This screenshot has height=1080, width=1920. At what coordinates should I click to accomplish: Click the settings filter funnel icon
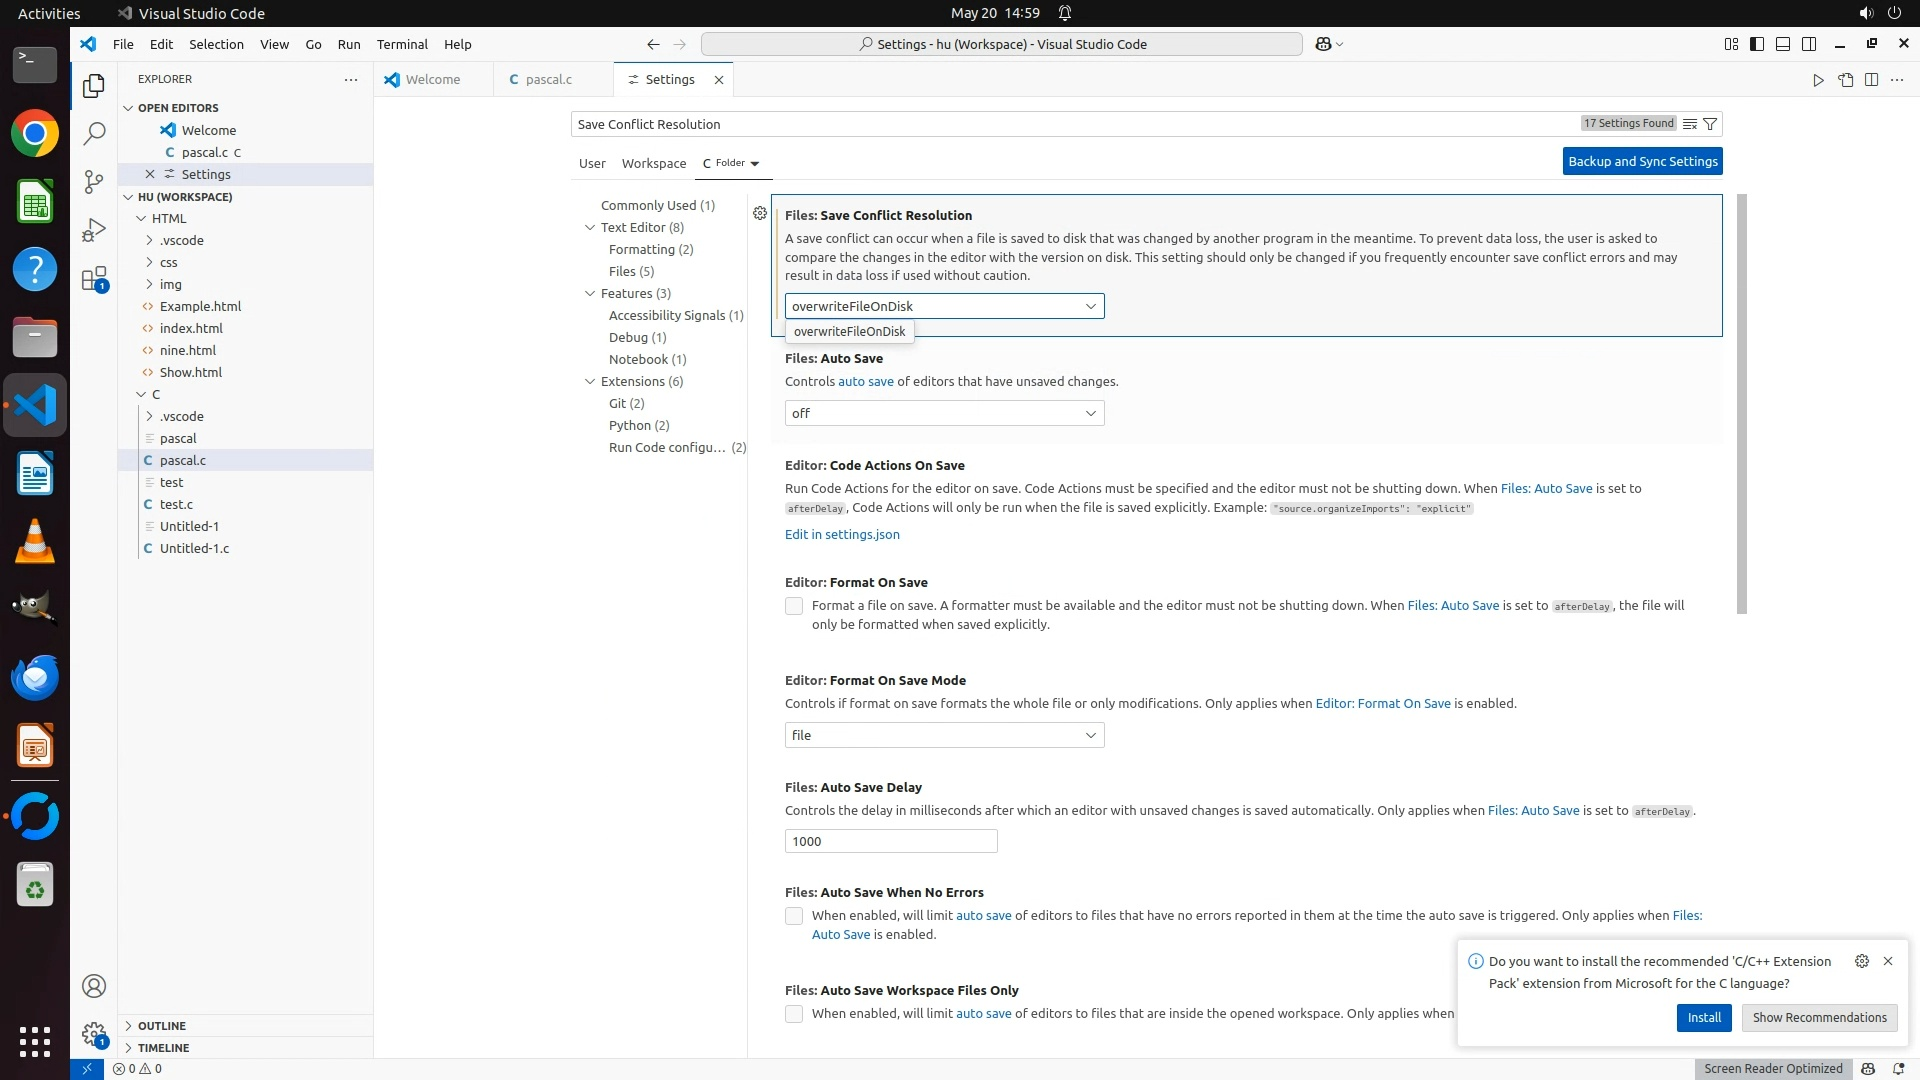click(1710, 124)
